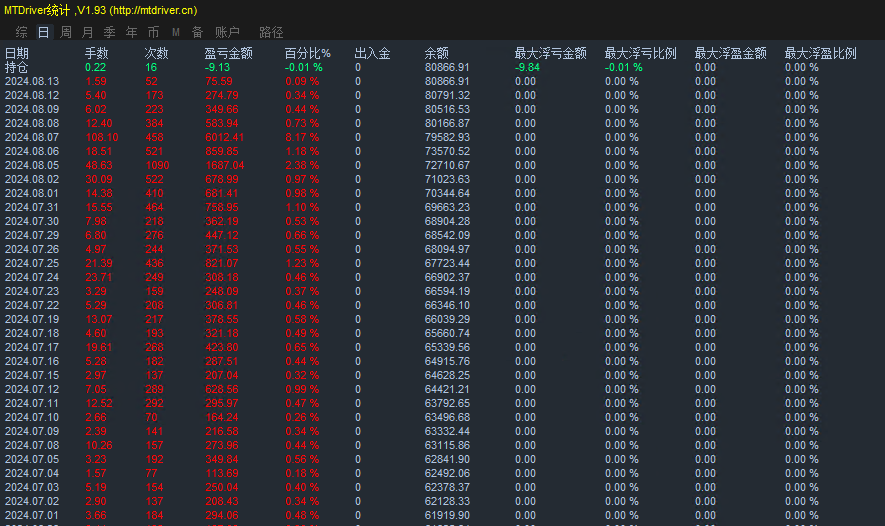Screen dimensions: 885x526
Task: Select the 2024.08.12 date row
Action: pyautogui.click(x=32, y=95)
